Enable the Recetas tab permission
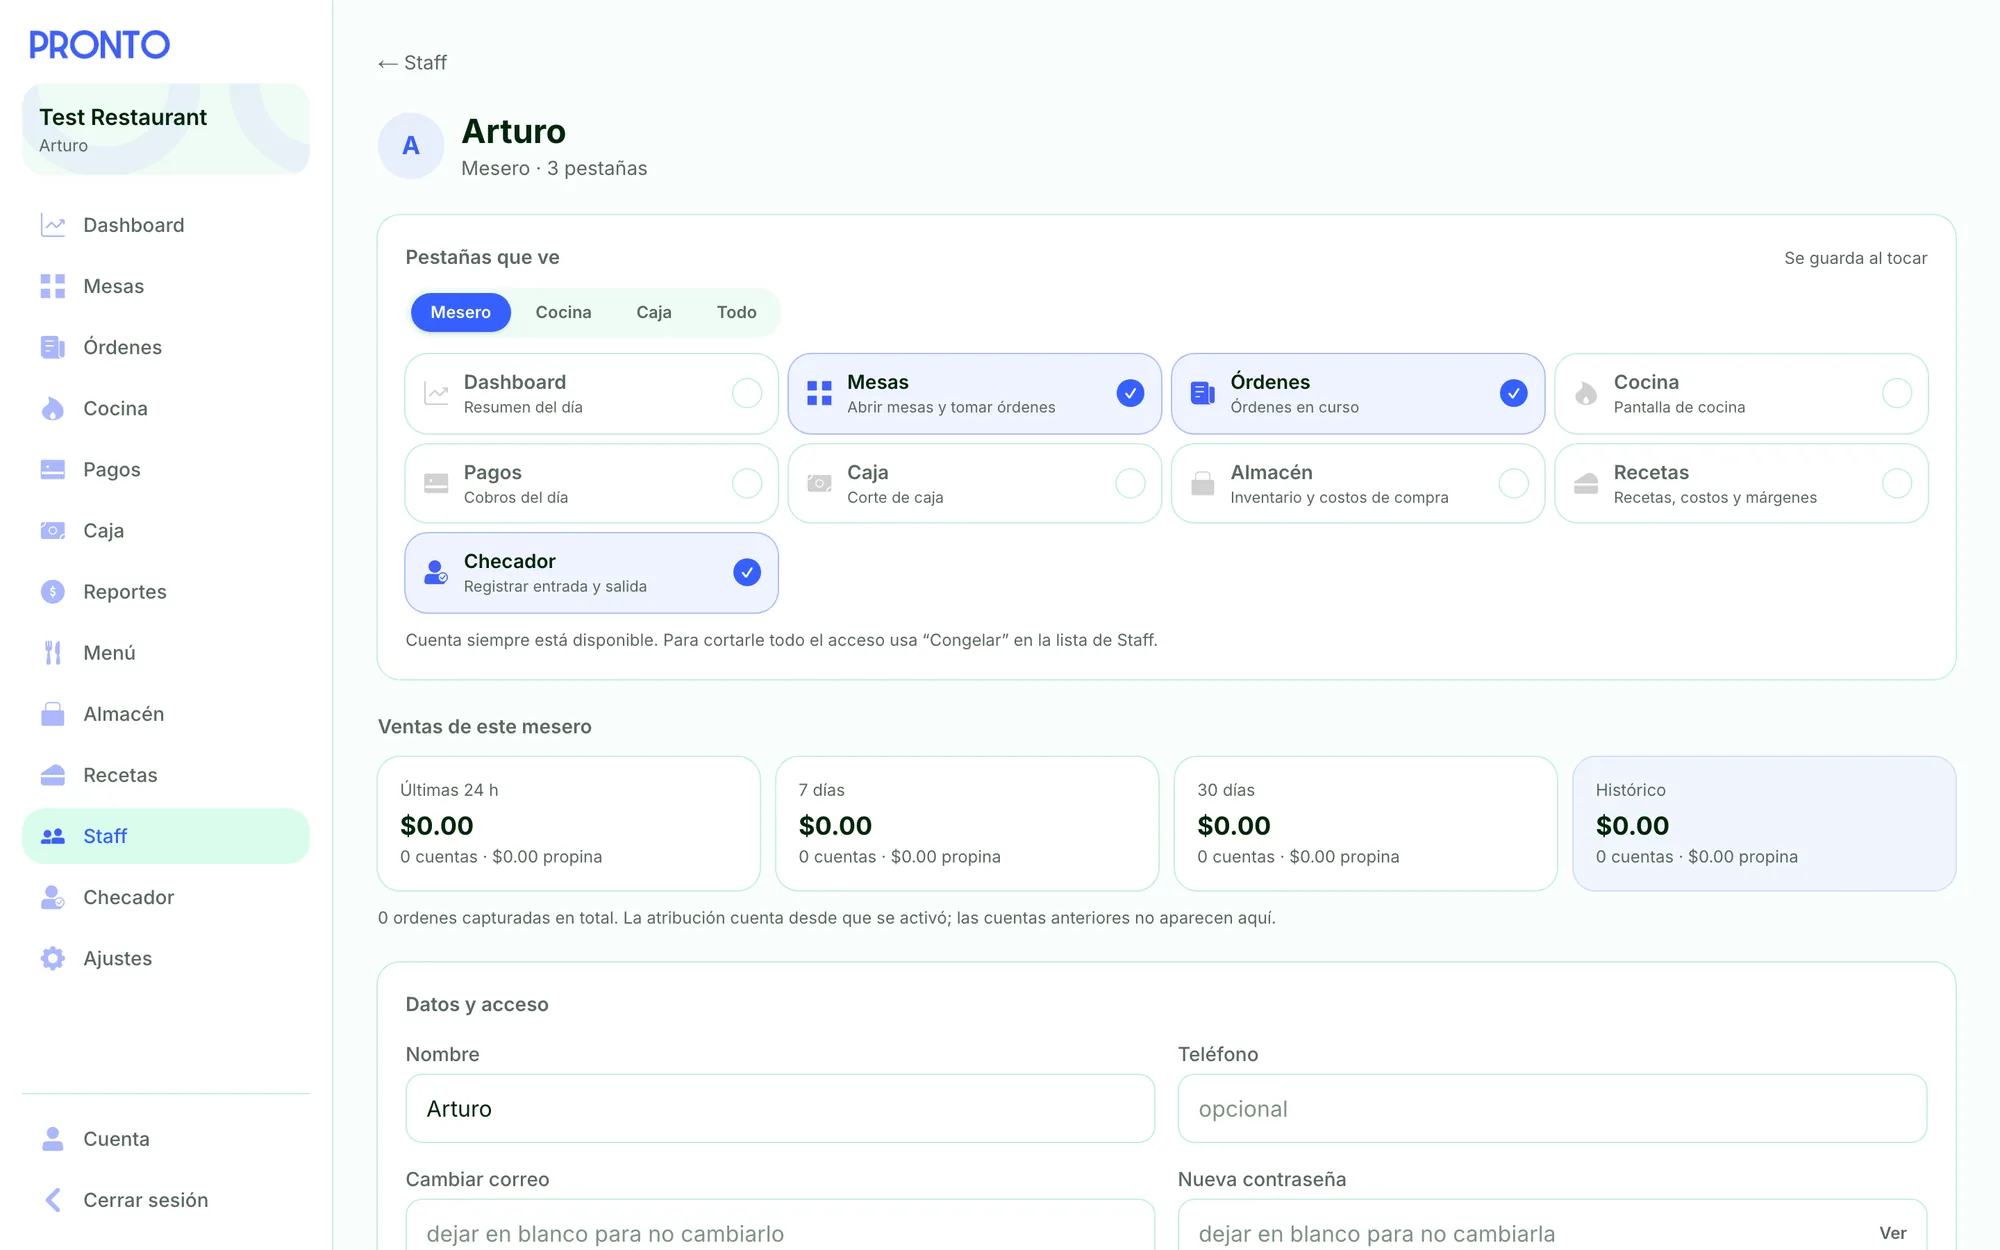 pyautogui.click(x=1741, y=483)
